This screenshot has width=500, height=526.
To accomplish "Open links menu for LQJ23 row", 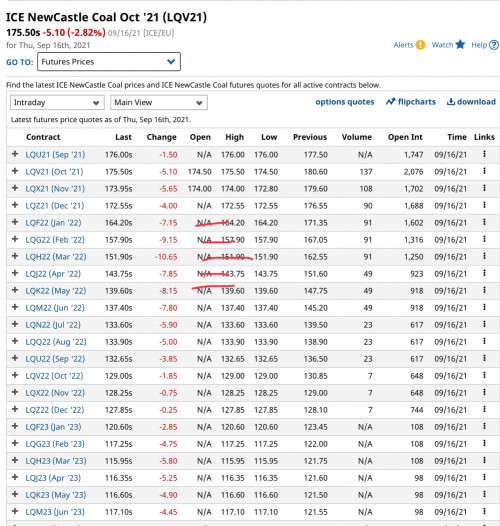I will (x=484, y=477).
